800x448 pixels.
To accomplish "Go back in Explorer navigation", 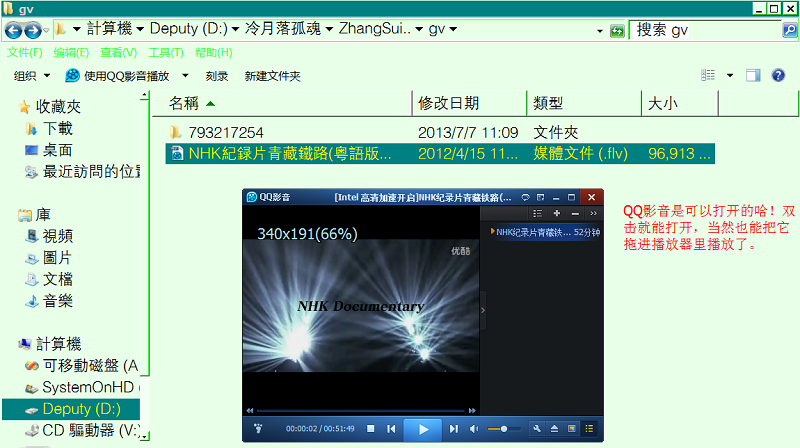I will pos(14,31).
